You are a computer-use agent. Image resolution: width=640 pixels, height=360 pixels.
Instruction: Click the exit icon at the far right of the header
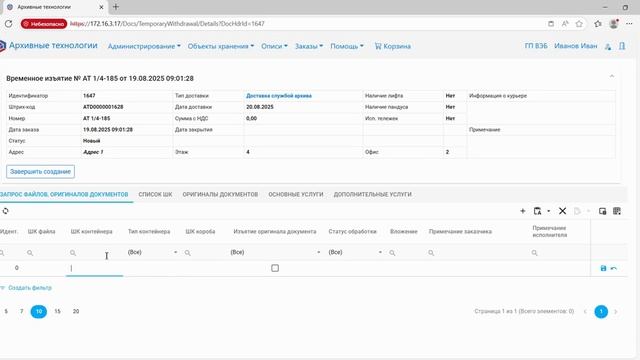coord(622,46)
